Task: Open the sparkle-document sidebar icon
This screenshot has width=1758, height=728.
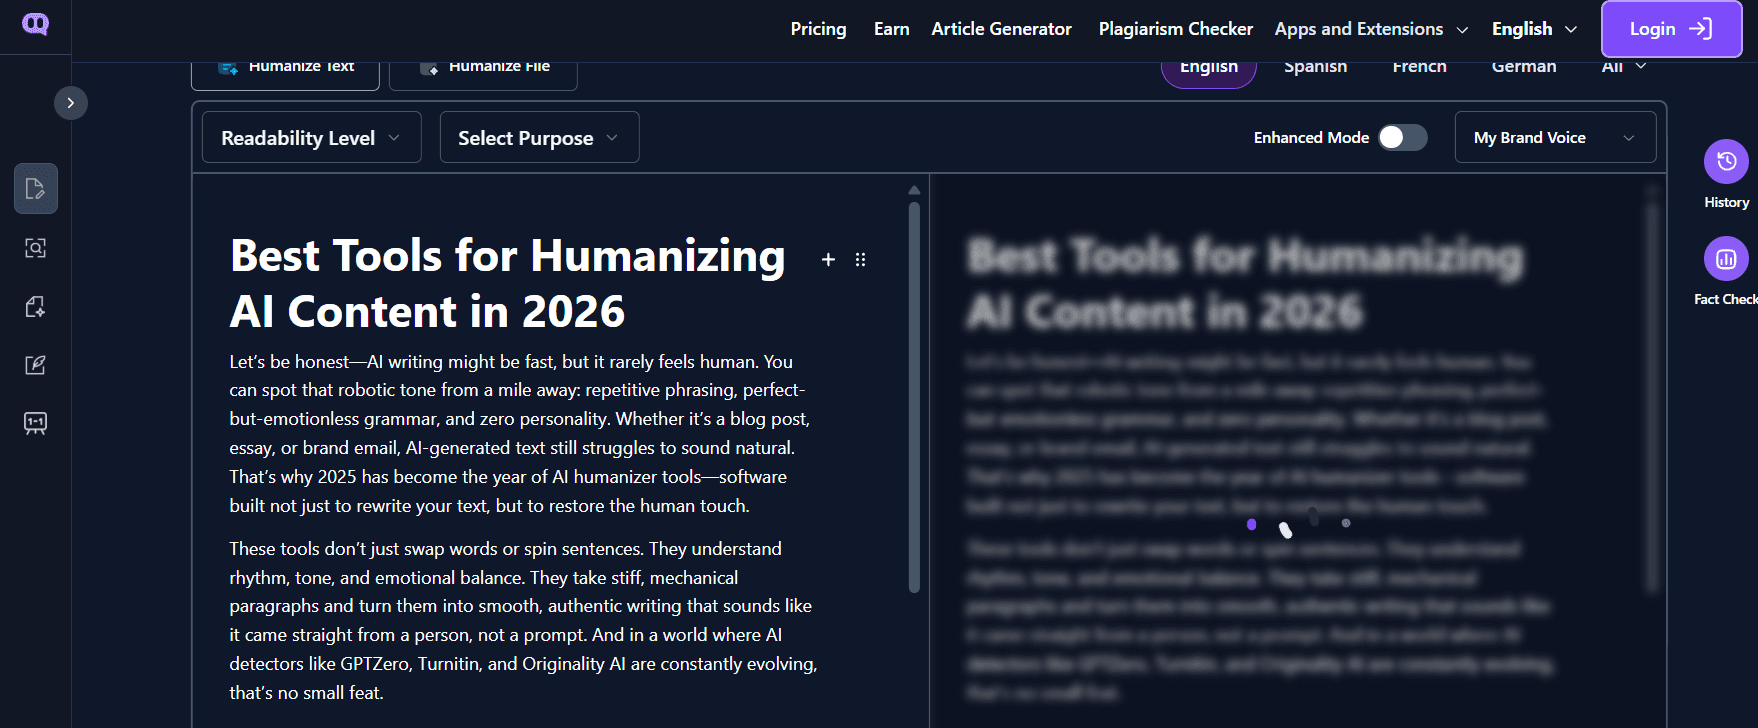Action: [x=36, y=306]
